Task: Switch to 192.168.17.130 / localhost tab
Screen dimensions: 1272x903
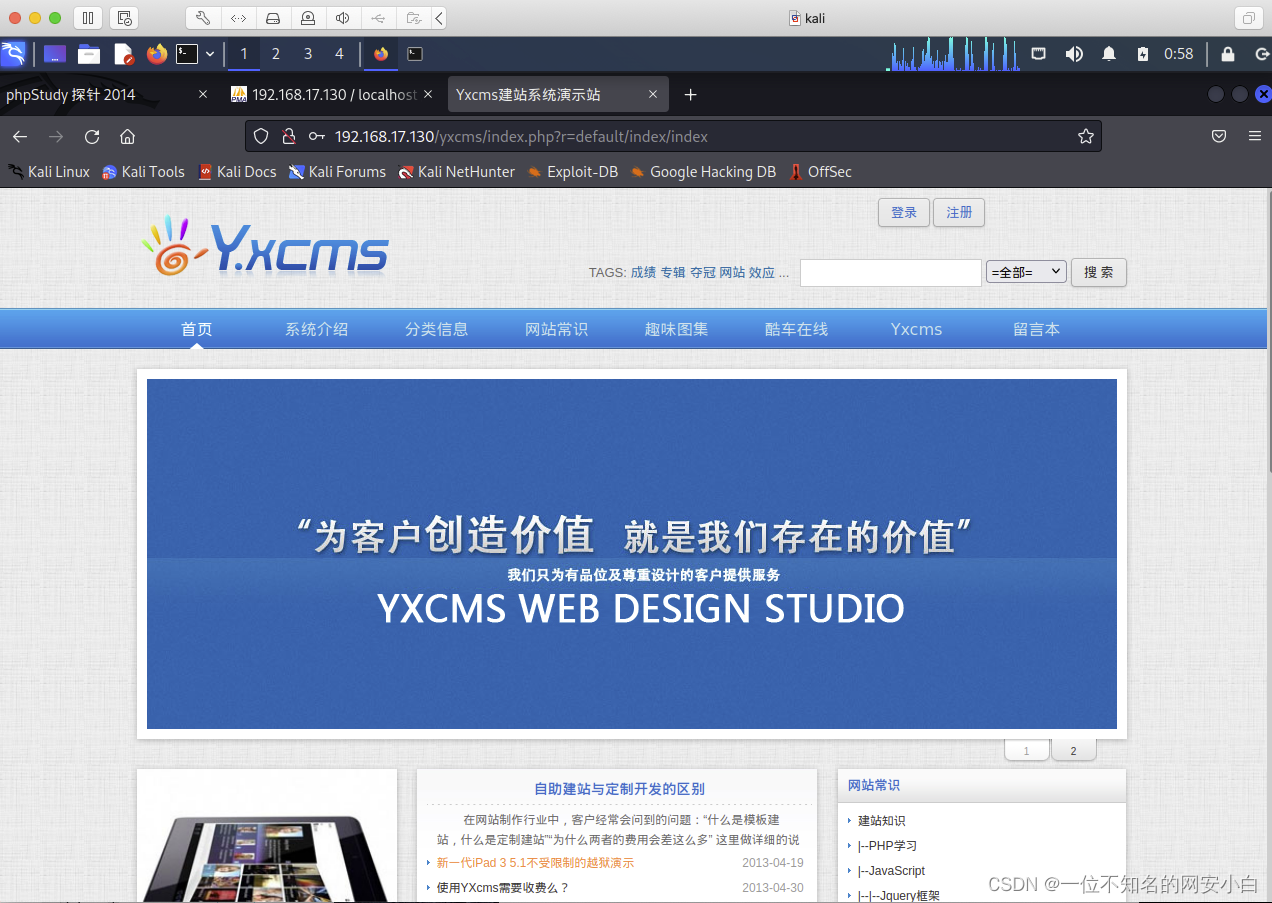Action: point(332,95)
